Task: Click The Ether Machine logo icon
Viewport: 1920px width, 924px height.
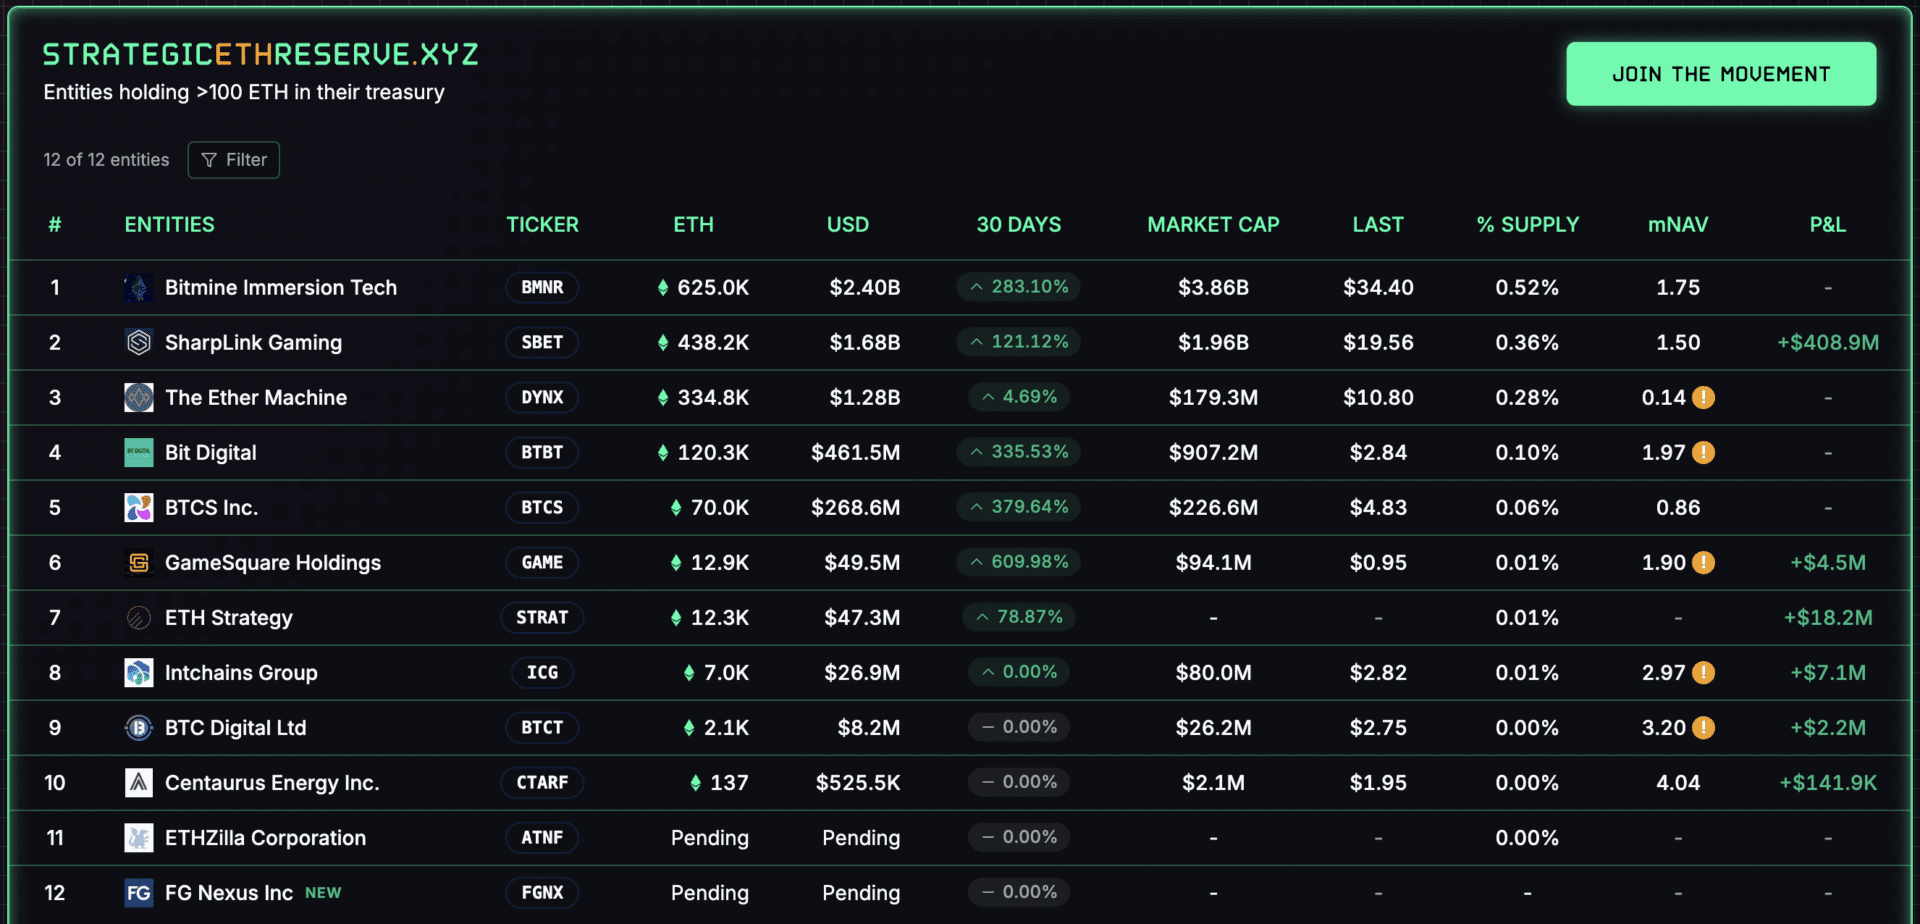Action: pyautogui.click(x=139, y=398)
